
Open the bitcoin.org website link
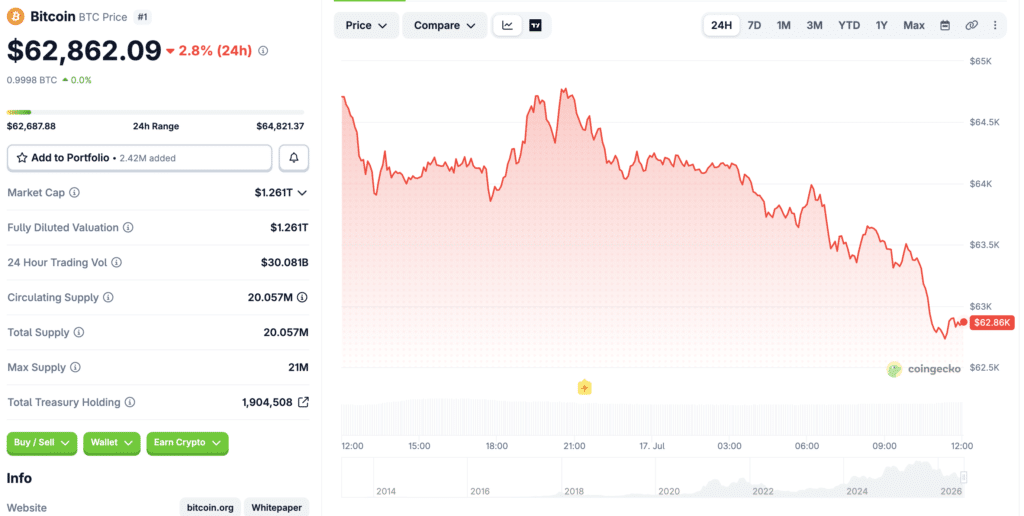[x=210, y=508]
